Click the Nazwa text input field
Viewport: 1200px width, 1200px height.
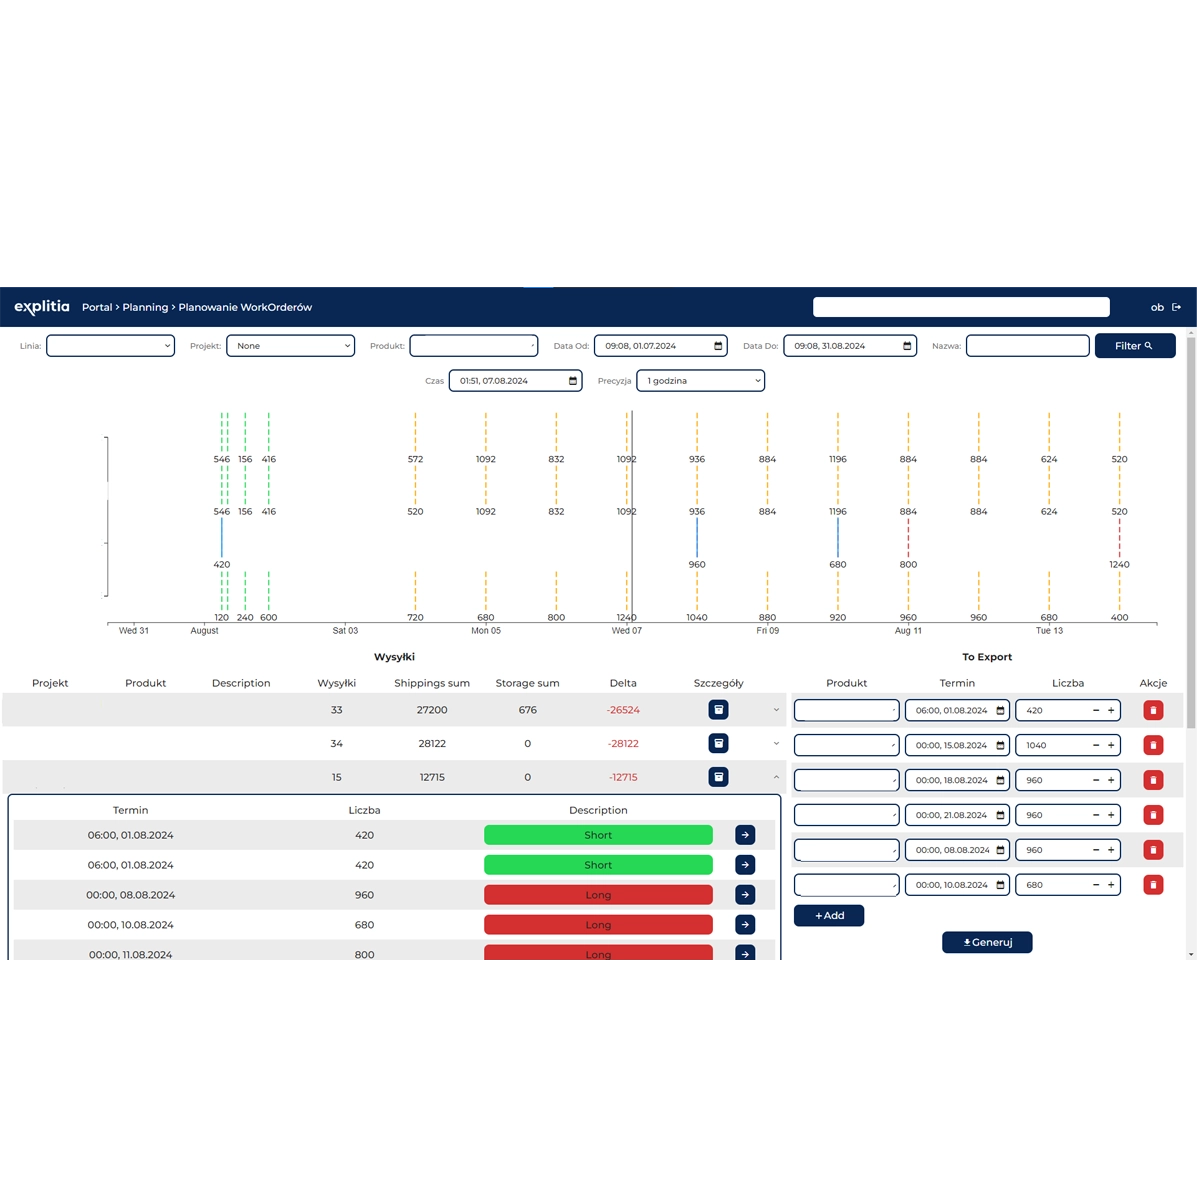coord(1027,346)
